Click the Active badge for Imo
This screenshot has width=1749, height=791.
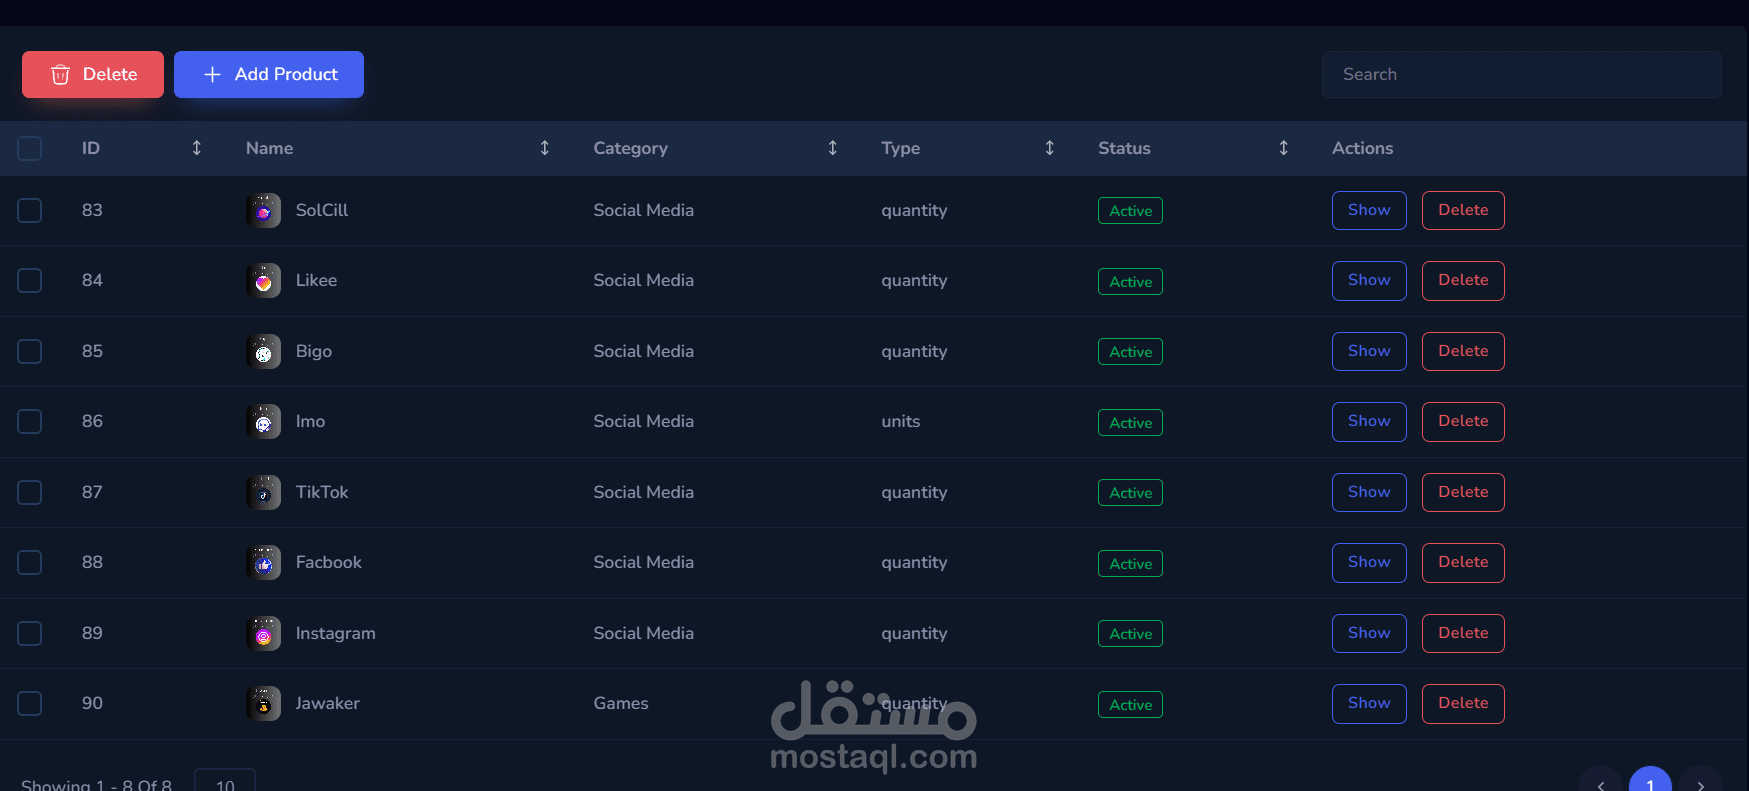click(x=1130, y=423)
